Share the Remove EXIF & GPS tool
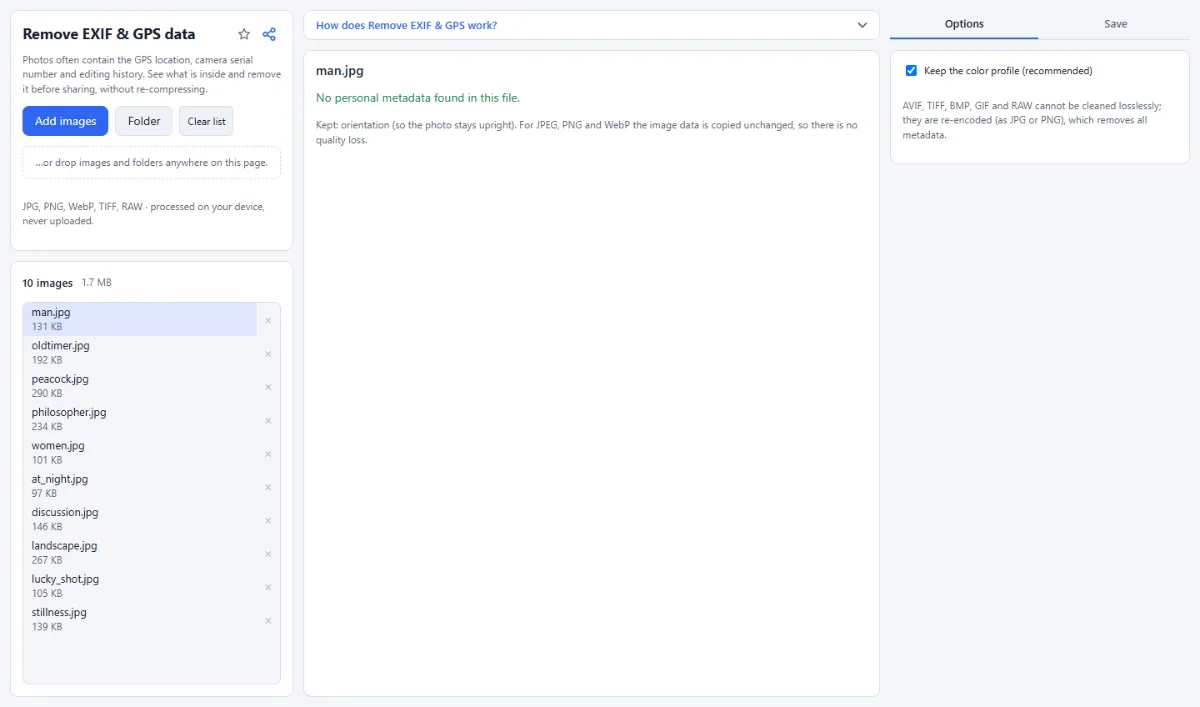 [x=269, y=34]
